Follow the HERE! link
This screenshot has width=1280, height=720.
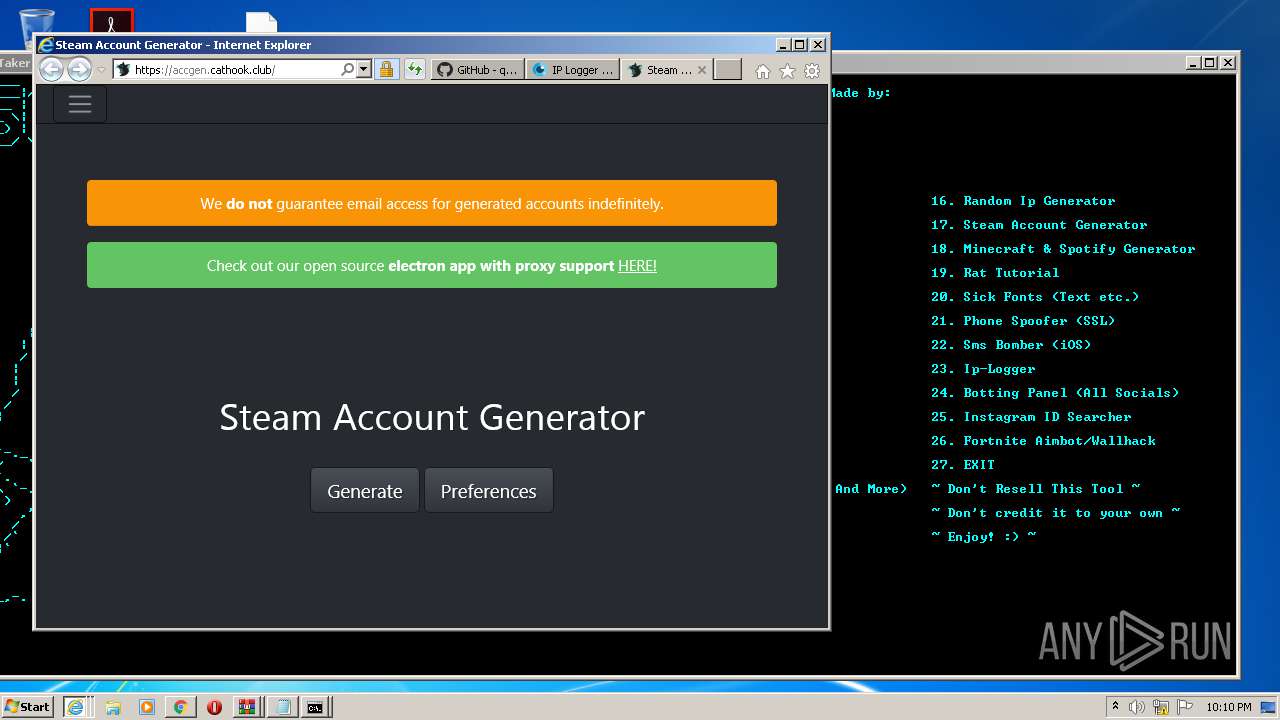[637, 265]
